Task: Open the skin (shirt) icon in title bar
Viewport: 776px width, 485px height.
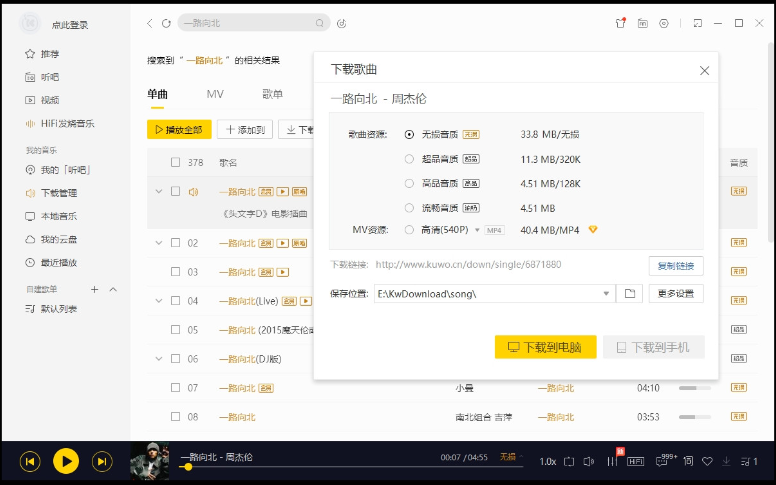Action: click(621, 23)
